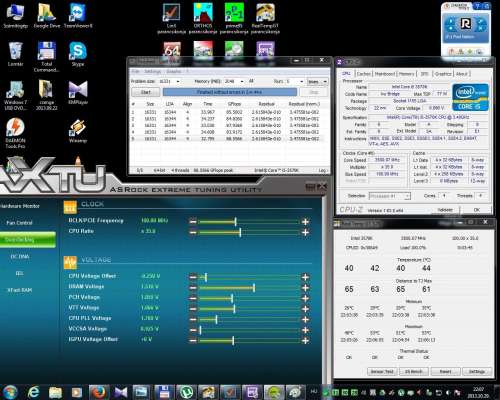
Task: Open the RealTempGT desktop shortcut
Action: tap(265, 19)
